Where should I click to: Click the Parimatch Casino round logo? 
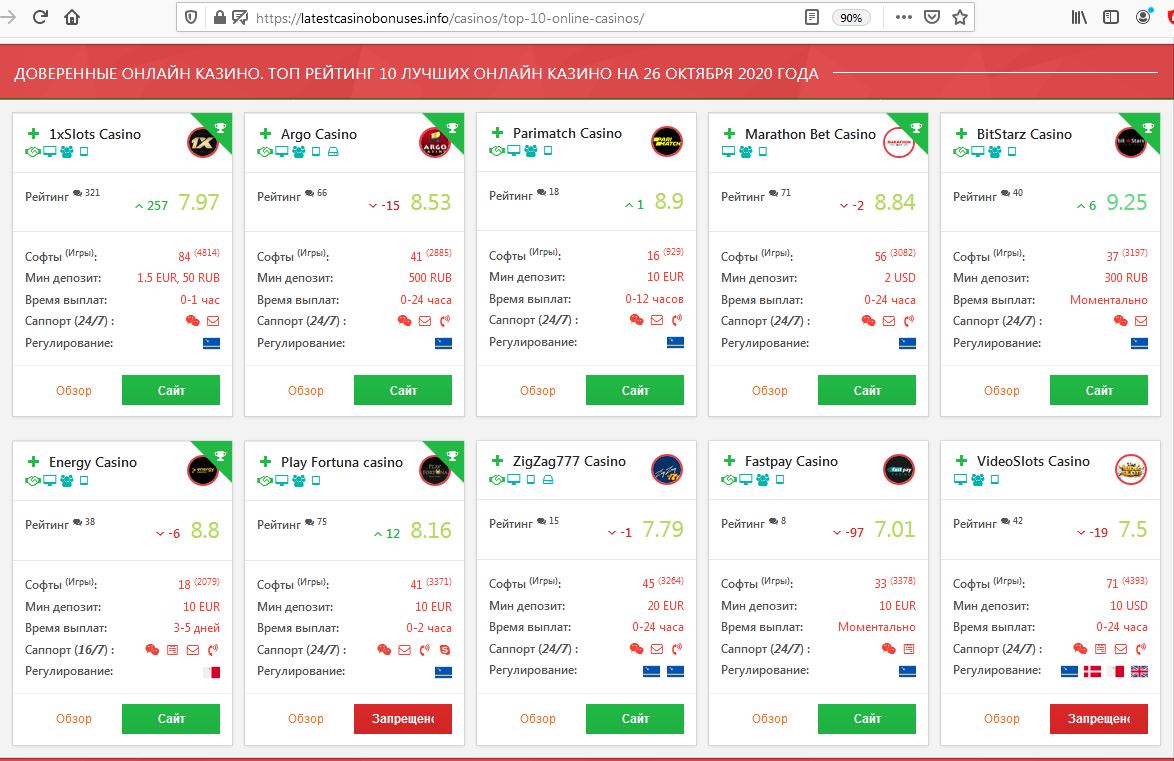[666, 141]
